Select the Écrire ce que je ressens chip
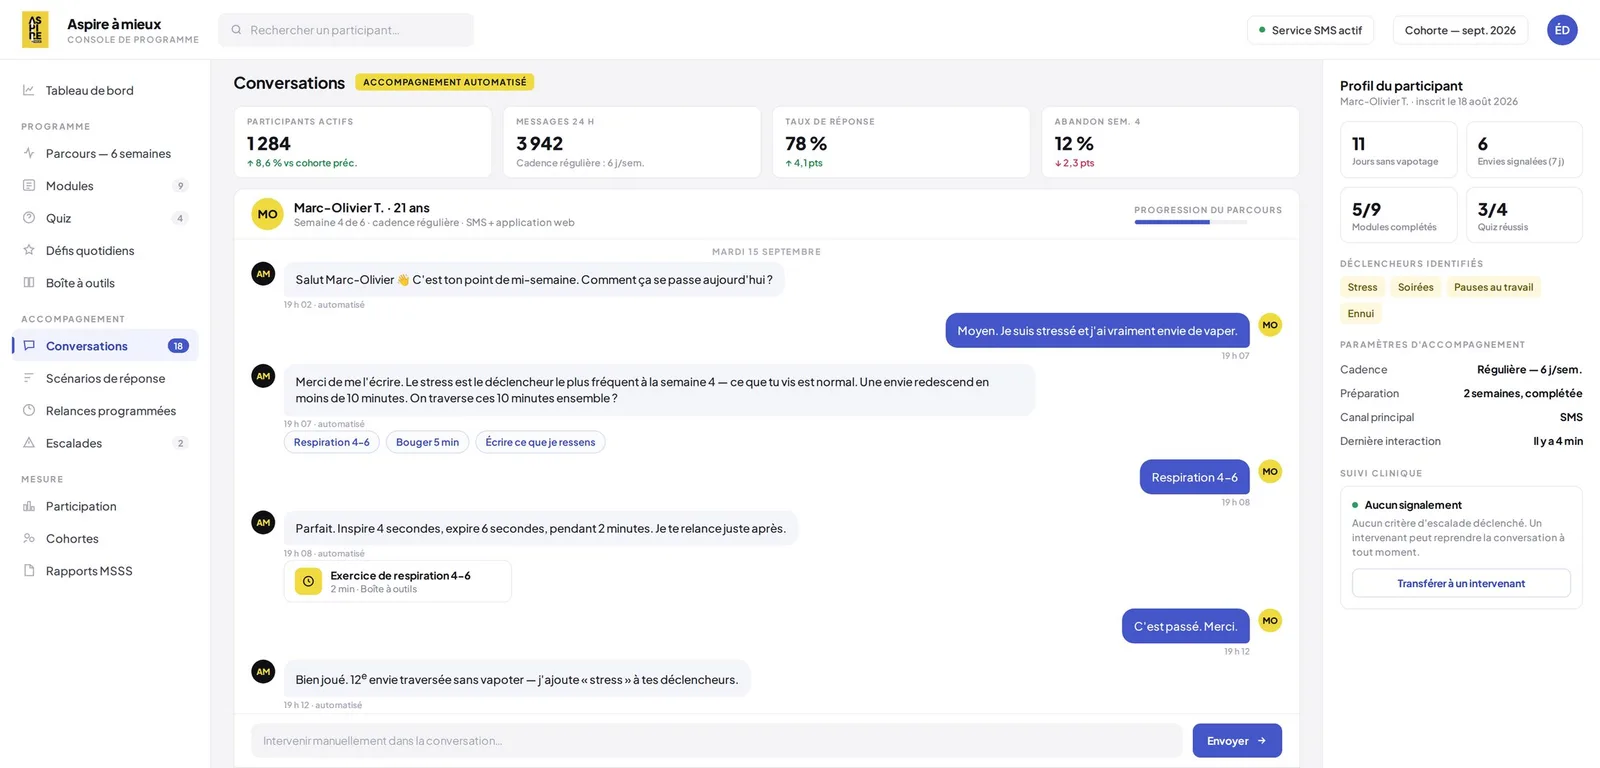The height and width of the screenshot is (768, 1600). (540, 442)
